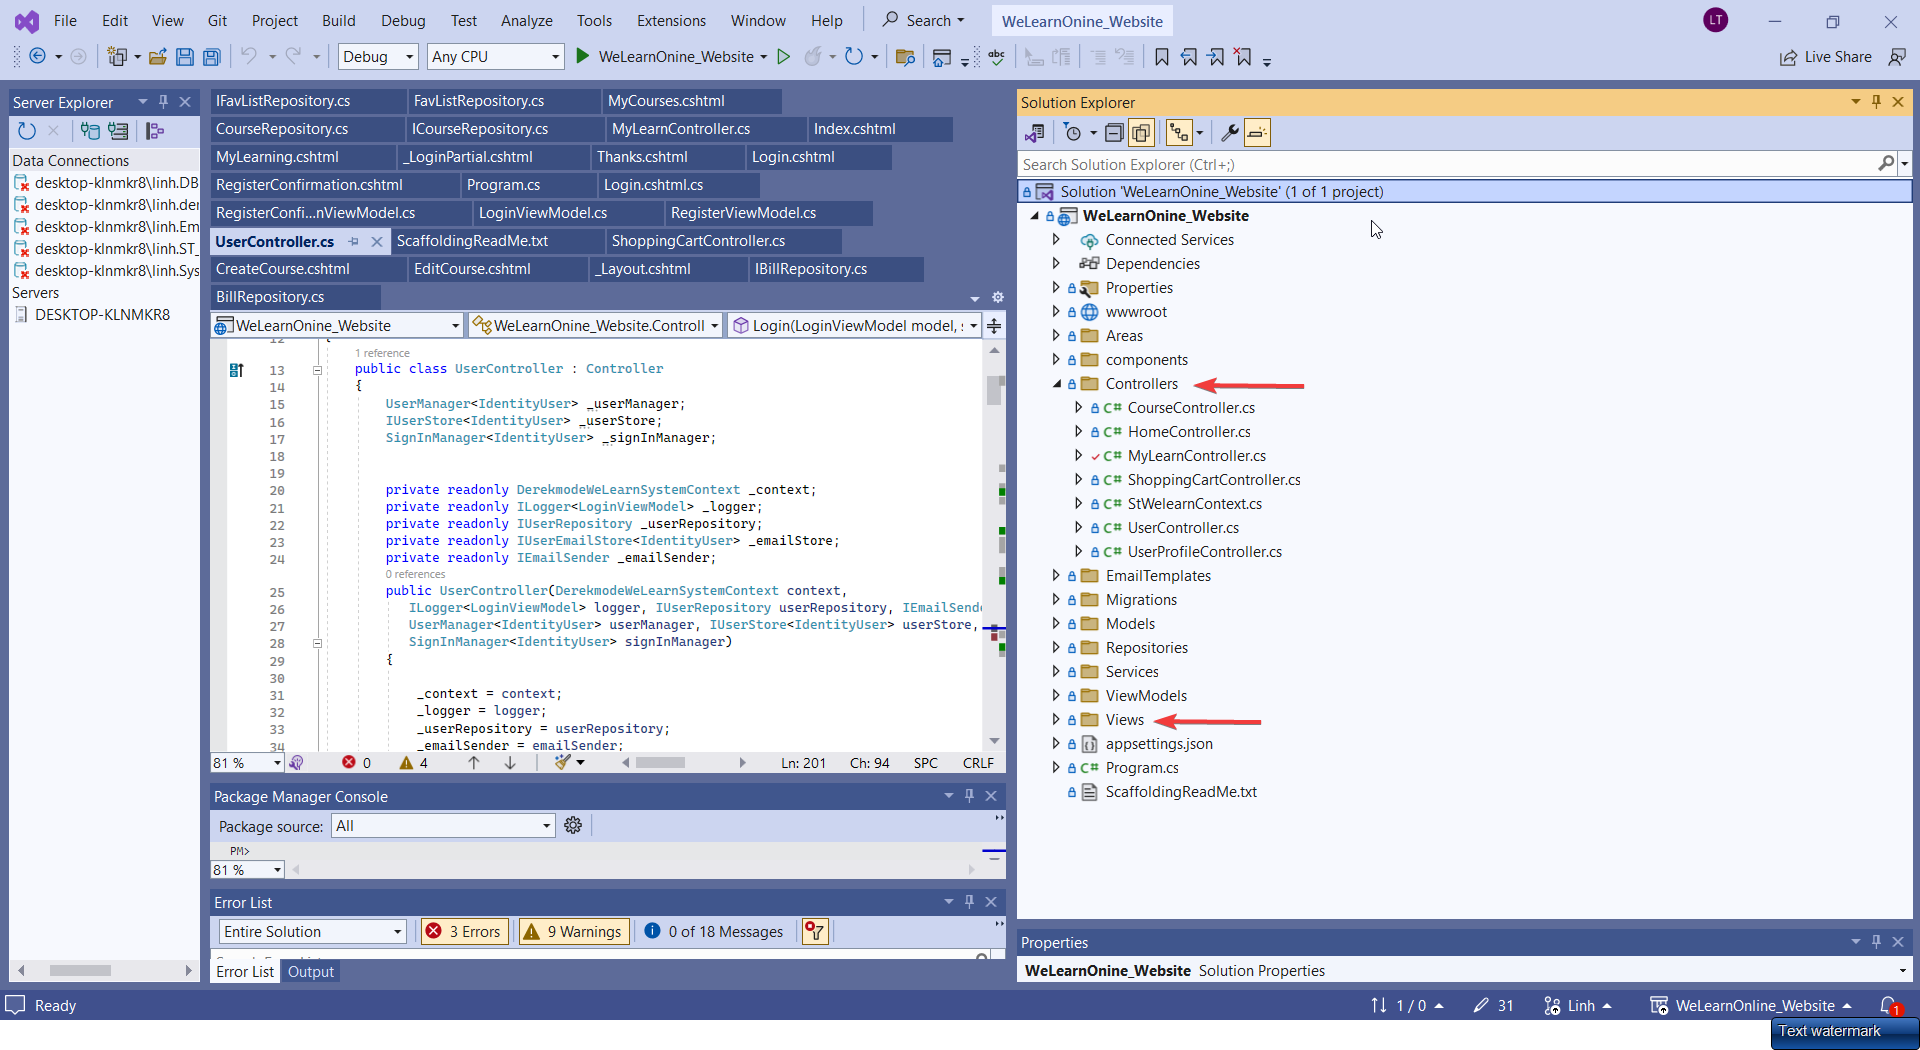
Task: Switch to the Output tab
Action: [311, 972]
